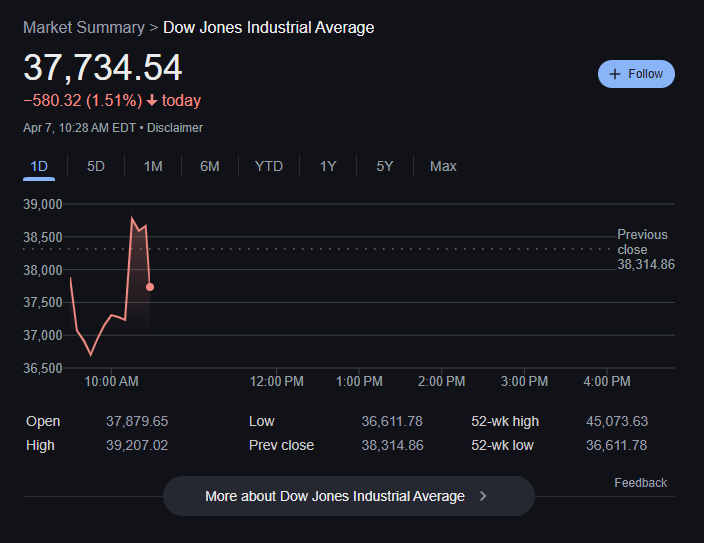This screenshot has width=704, height=543.
Task: Click the 52-wk high value 45,073.63
Action: [617, 421]
